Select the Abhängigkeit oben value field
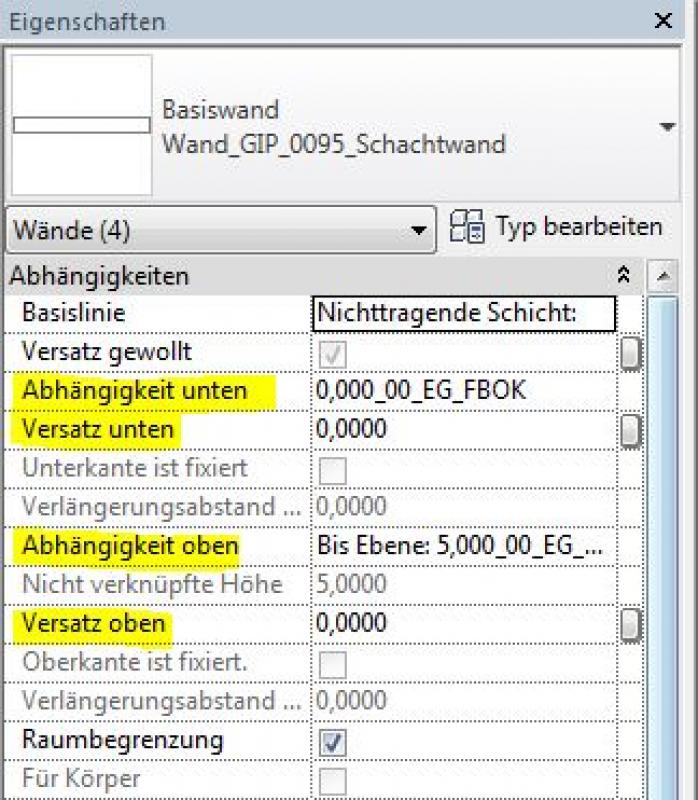 tap(464, 547)
